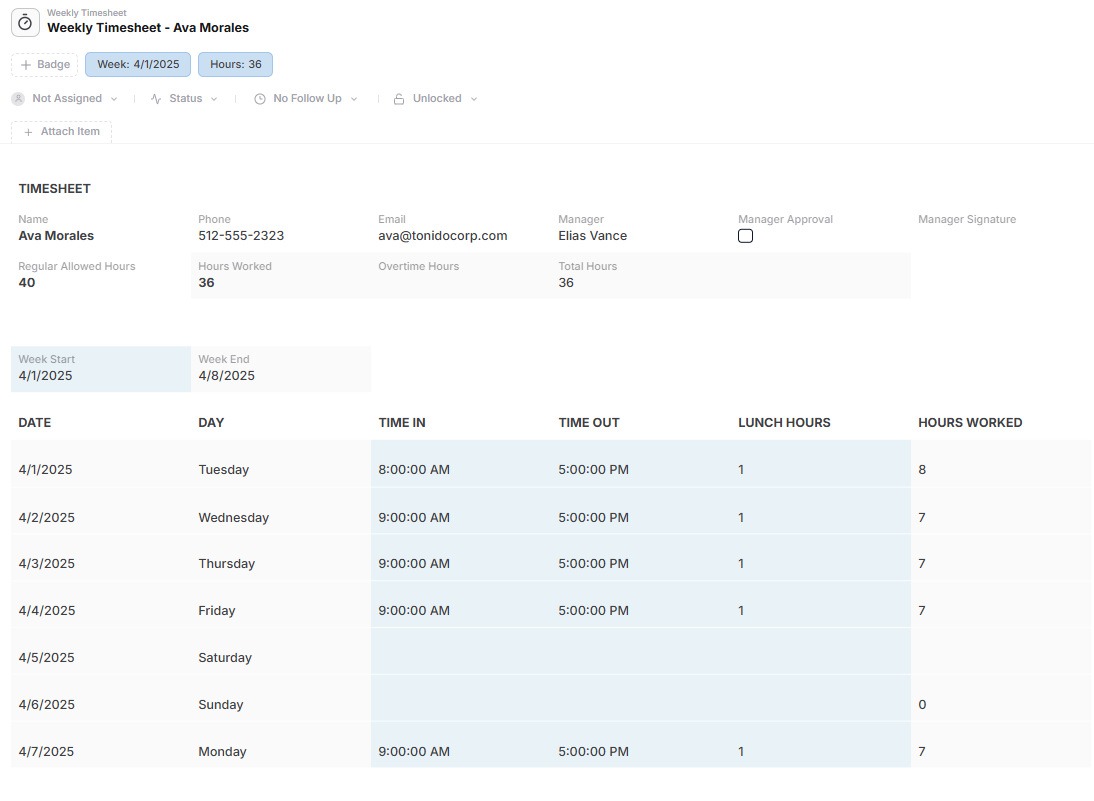Click Tuesday's Hours Worked value 8
Image resolution: width=1094 pixels, height=801 pixels.
pyautogui.click(x=922, y=470)
